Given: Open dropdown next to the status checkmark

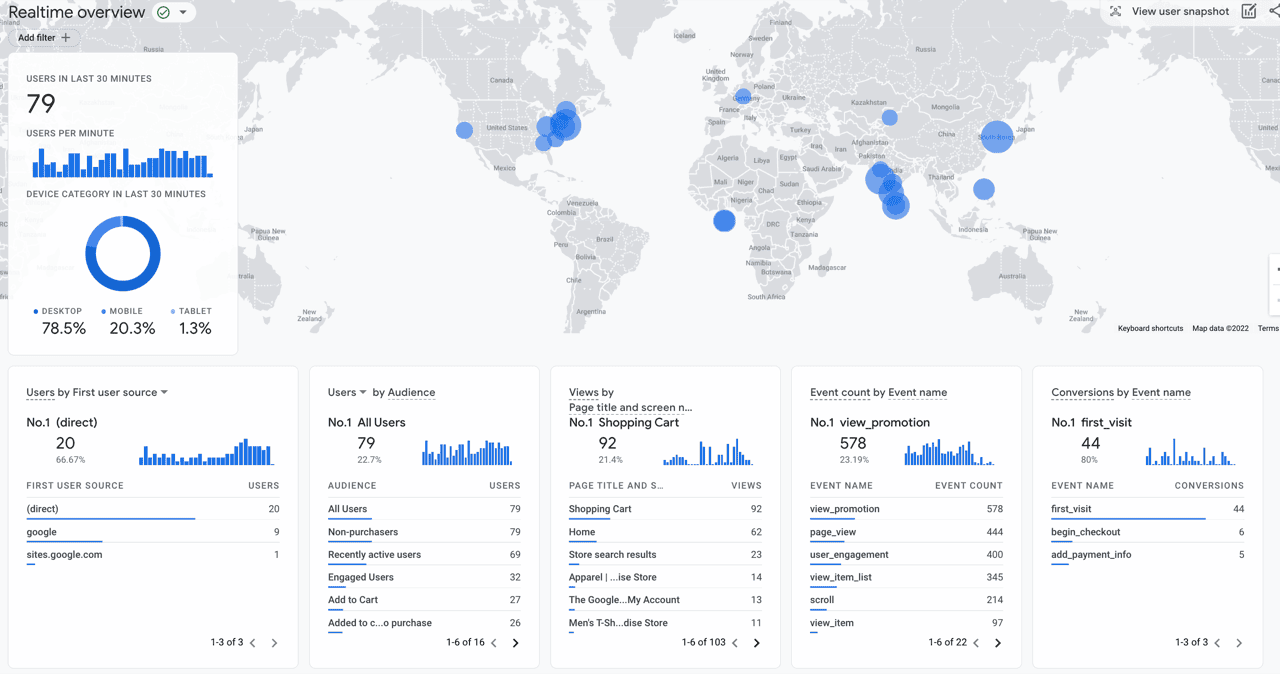Looking at the screenshot, I should 183,13.
